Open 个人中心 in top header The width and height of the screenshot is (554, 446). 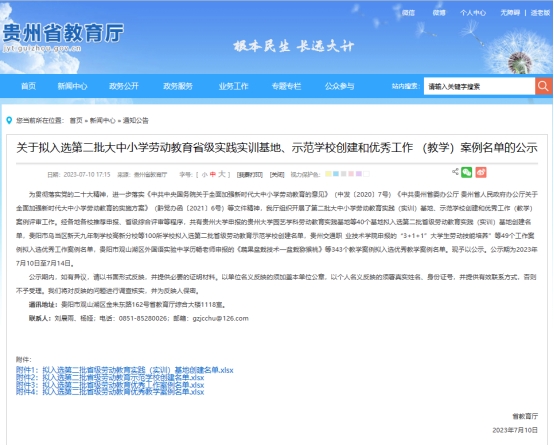[x=473, y=13]
